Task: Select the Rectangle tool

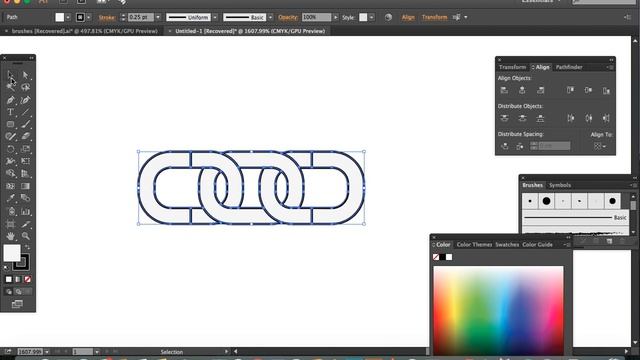Action: pyautogui.click(x=11, y=124)
